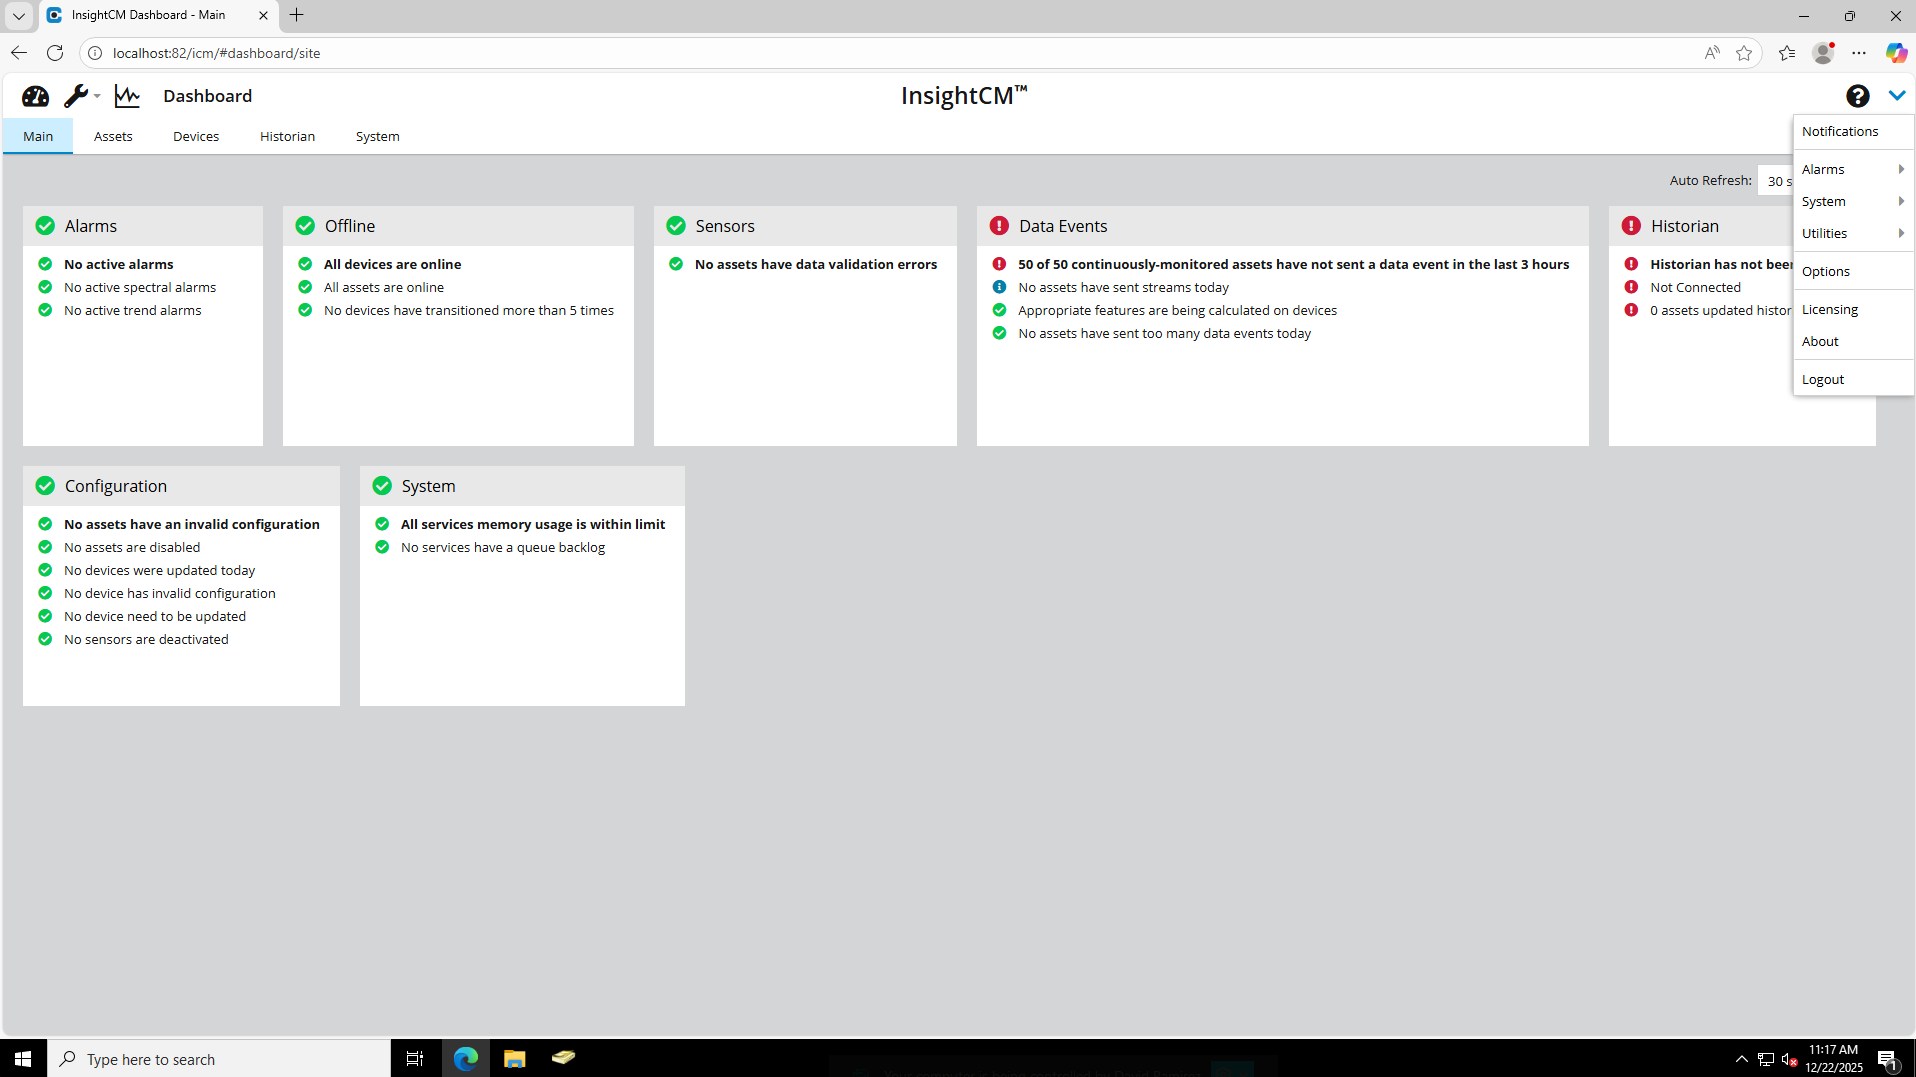
Task: Click 'No assets have sent streams today'
Action: point(1124,287)
